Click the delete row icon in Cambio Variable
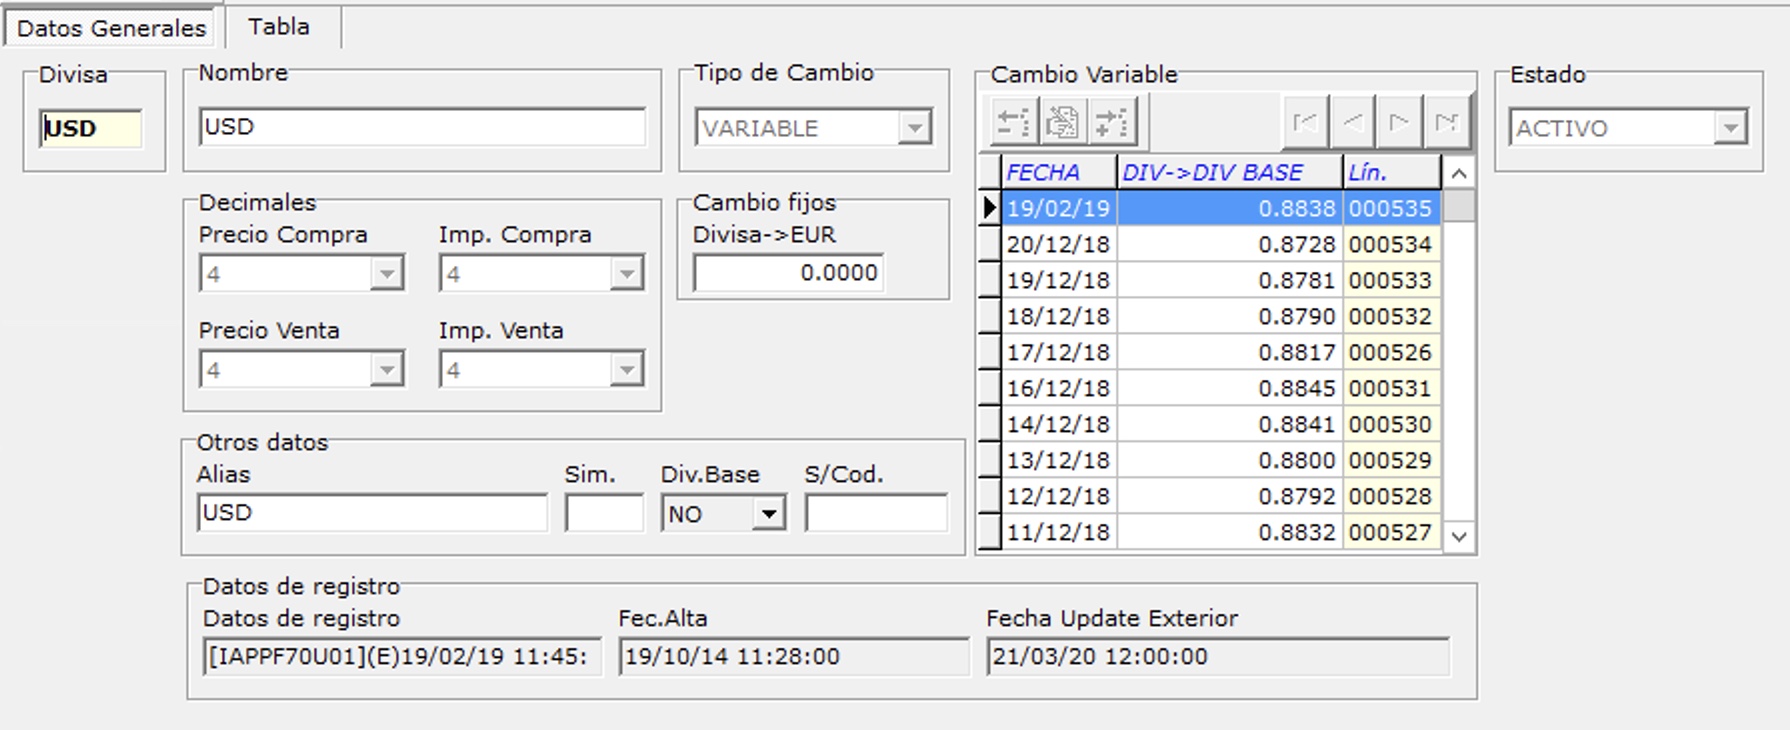The height and width of the screenshot is (730, 1790). point(1012,123)
